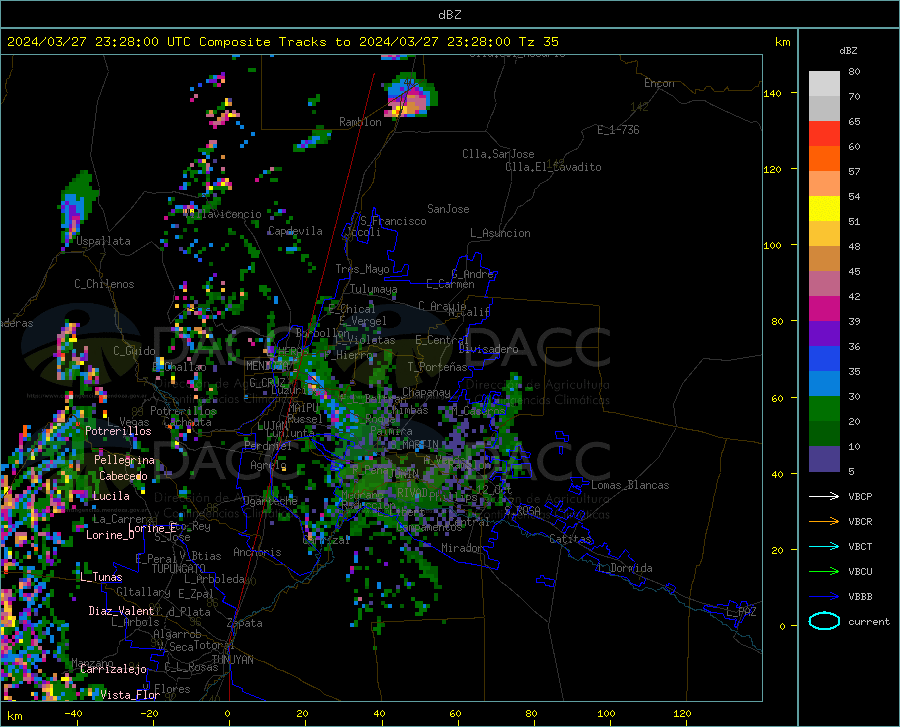
Task: Click the 'Anchoris' label
Action: 257,553
